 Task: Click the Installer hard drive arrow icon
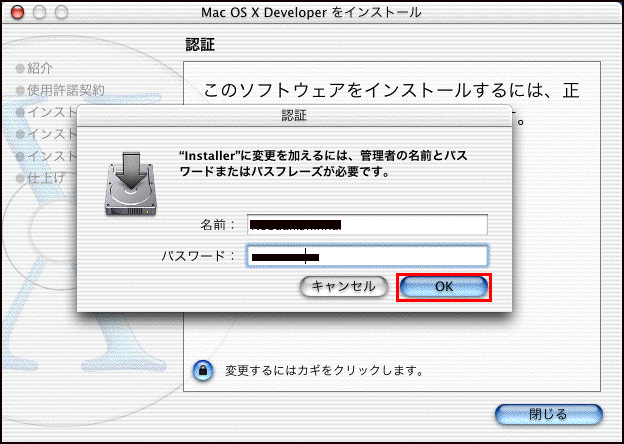(x=131, y=183)
